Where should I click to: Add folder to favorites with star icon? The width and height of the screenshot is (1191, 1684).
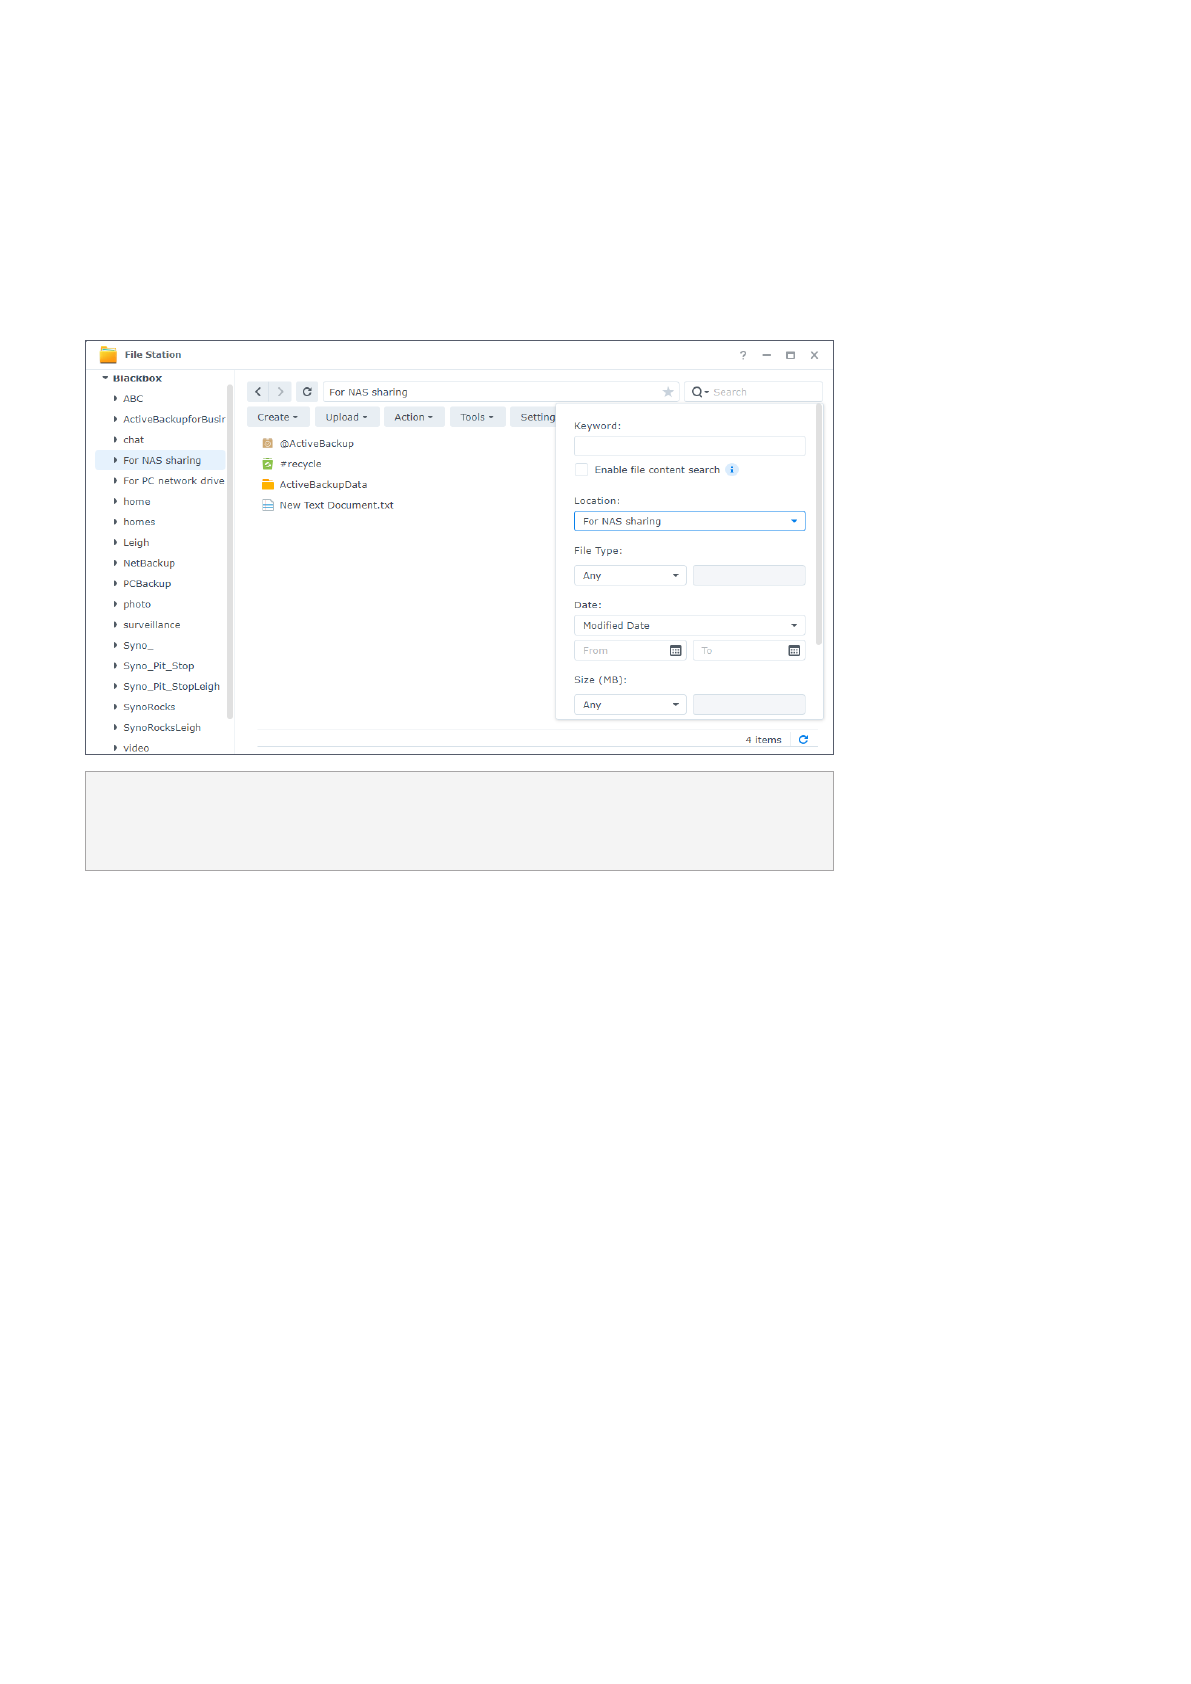[668, 392]
